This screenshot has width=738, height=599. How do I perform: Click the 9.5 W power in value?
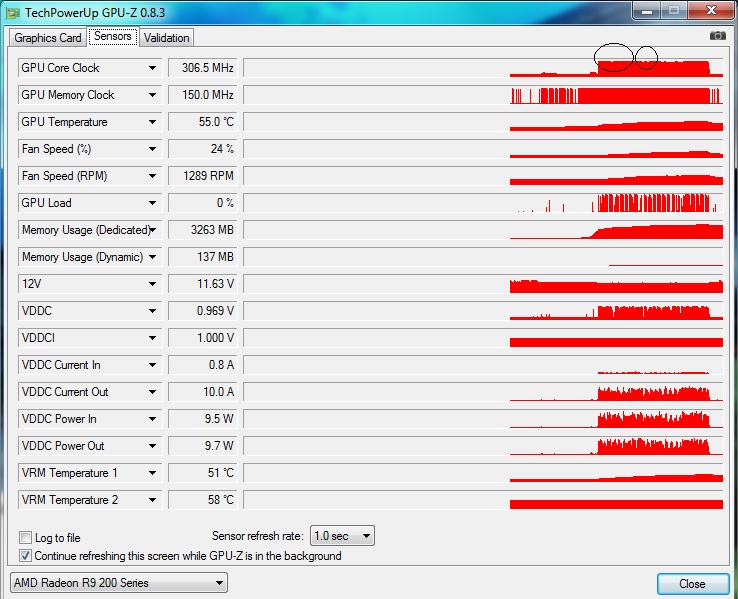coord(202,419)
